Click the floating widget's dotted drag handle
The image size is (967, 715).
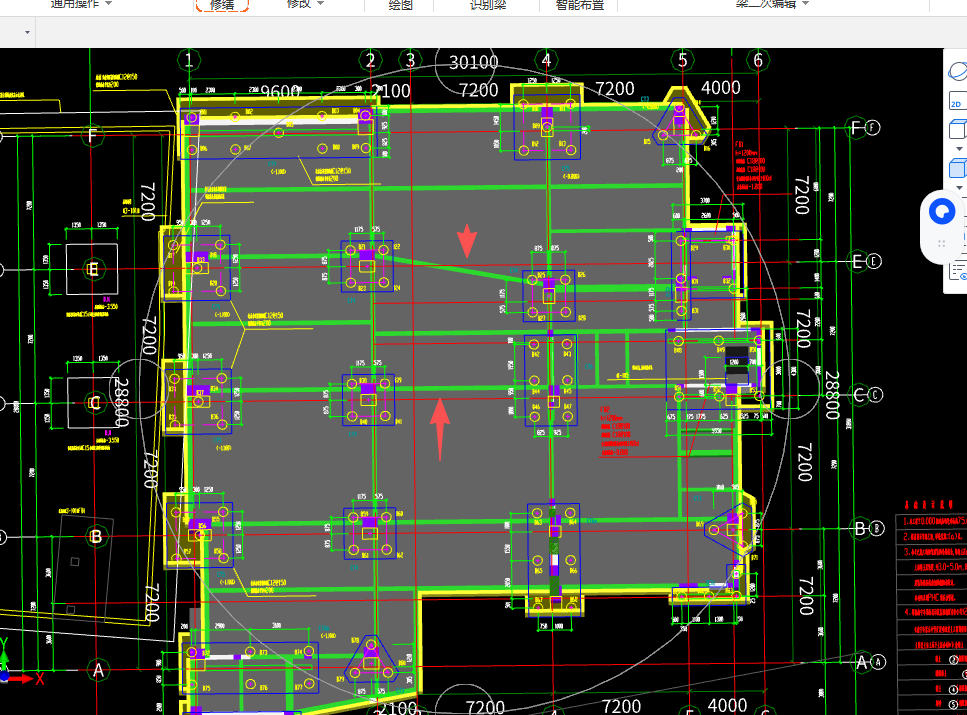click(x=942, y=244)
